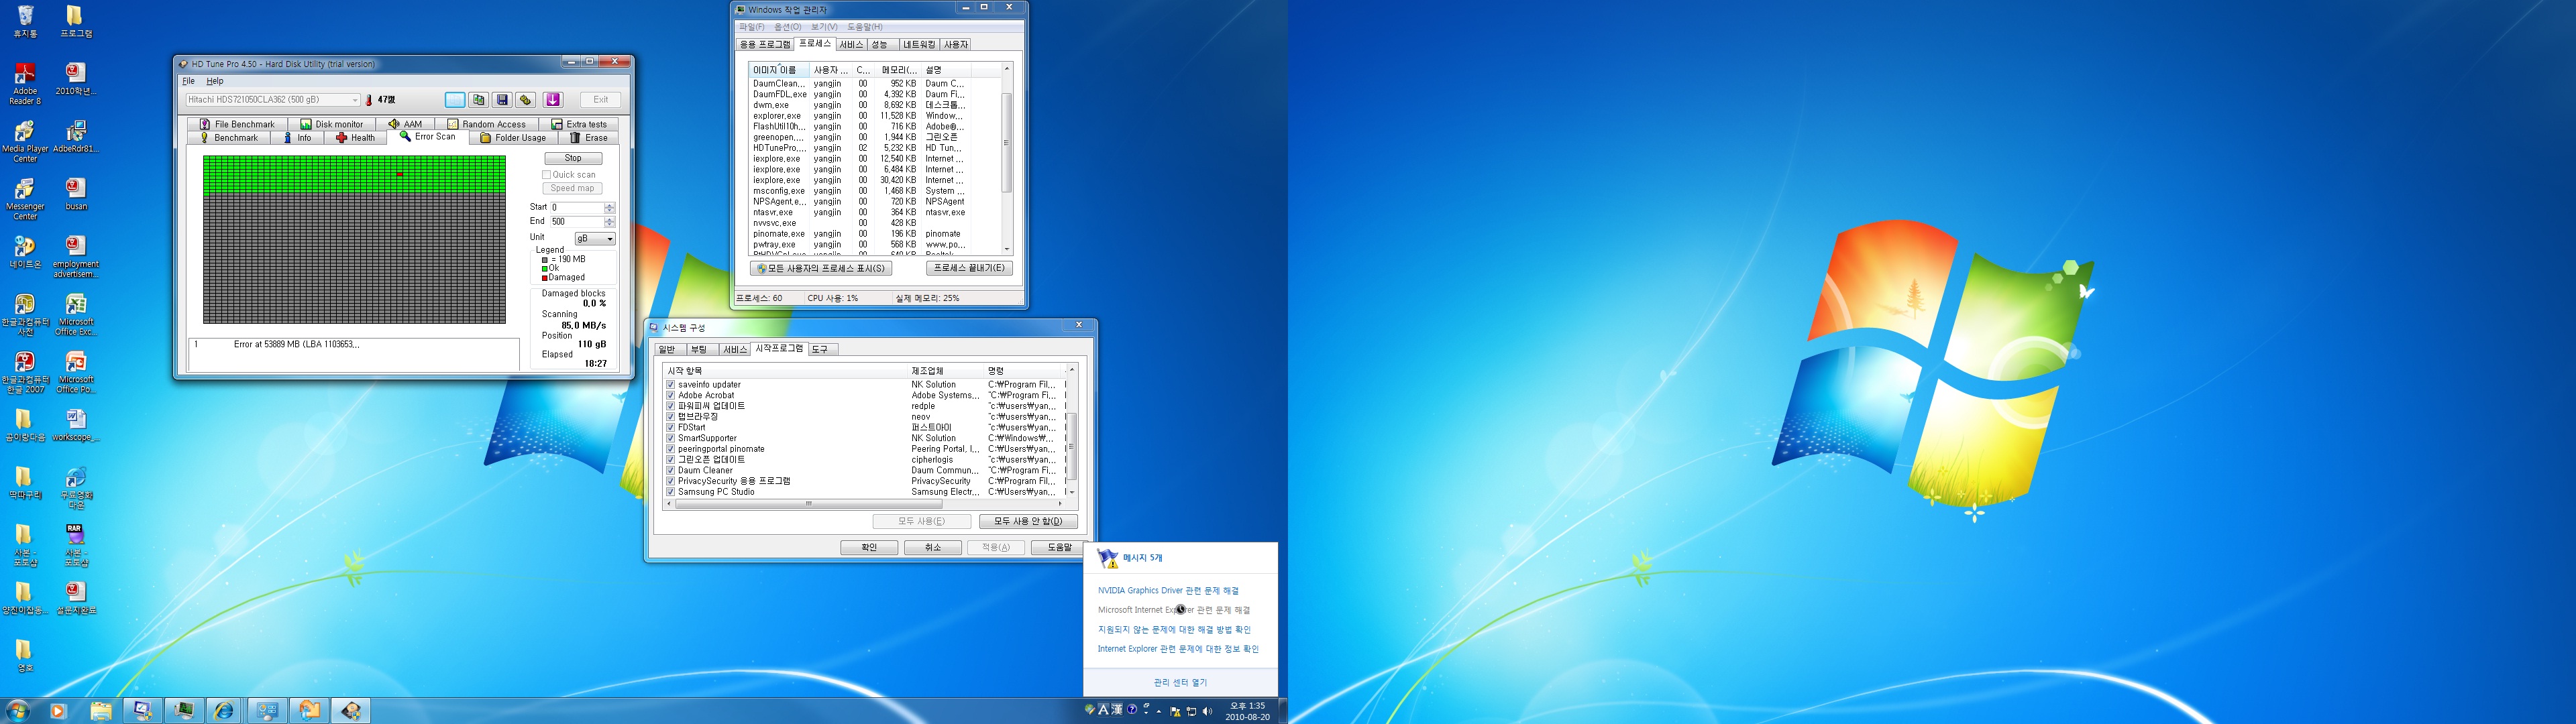Click the options gear-wrench icon in HD Tune
Screen dimensions: 2576x724
526,100
